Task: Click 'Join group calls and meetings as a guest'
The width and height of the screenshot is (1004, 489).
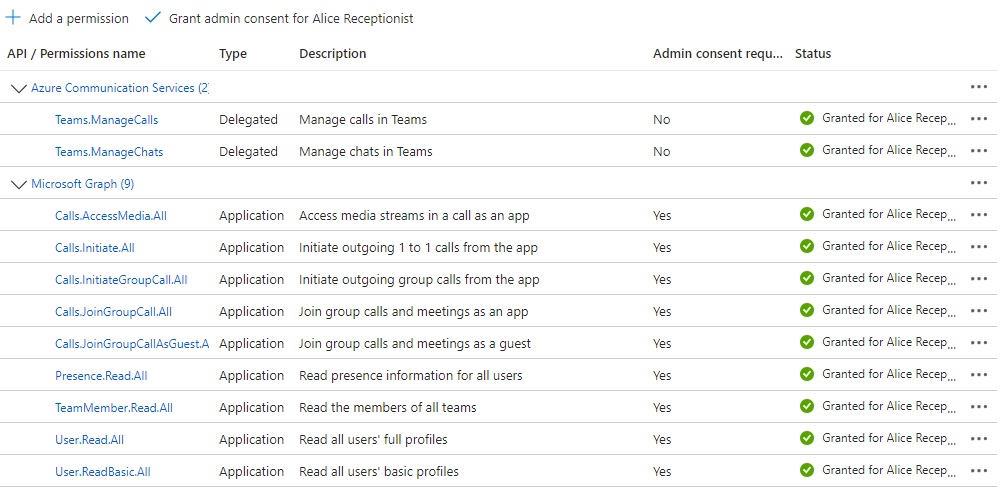Action: pos(415,344)
